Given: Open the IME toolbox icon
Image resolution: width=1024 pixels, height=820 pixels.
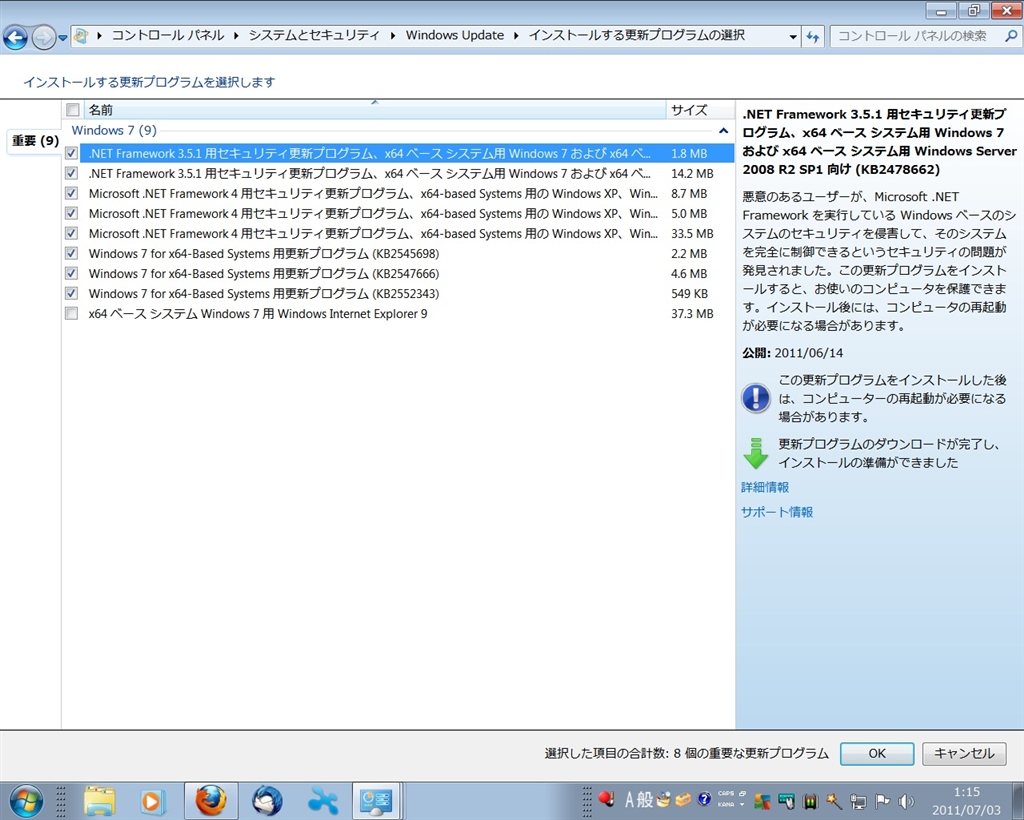Looking at the screenshot, I should tap(683, 799).
